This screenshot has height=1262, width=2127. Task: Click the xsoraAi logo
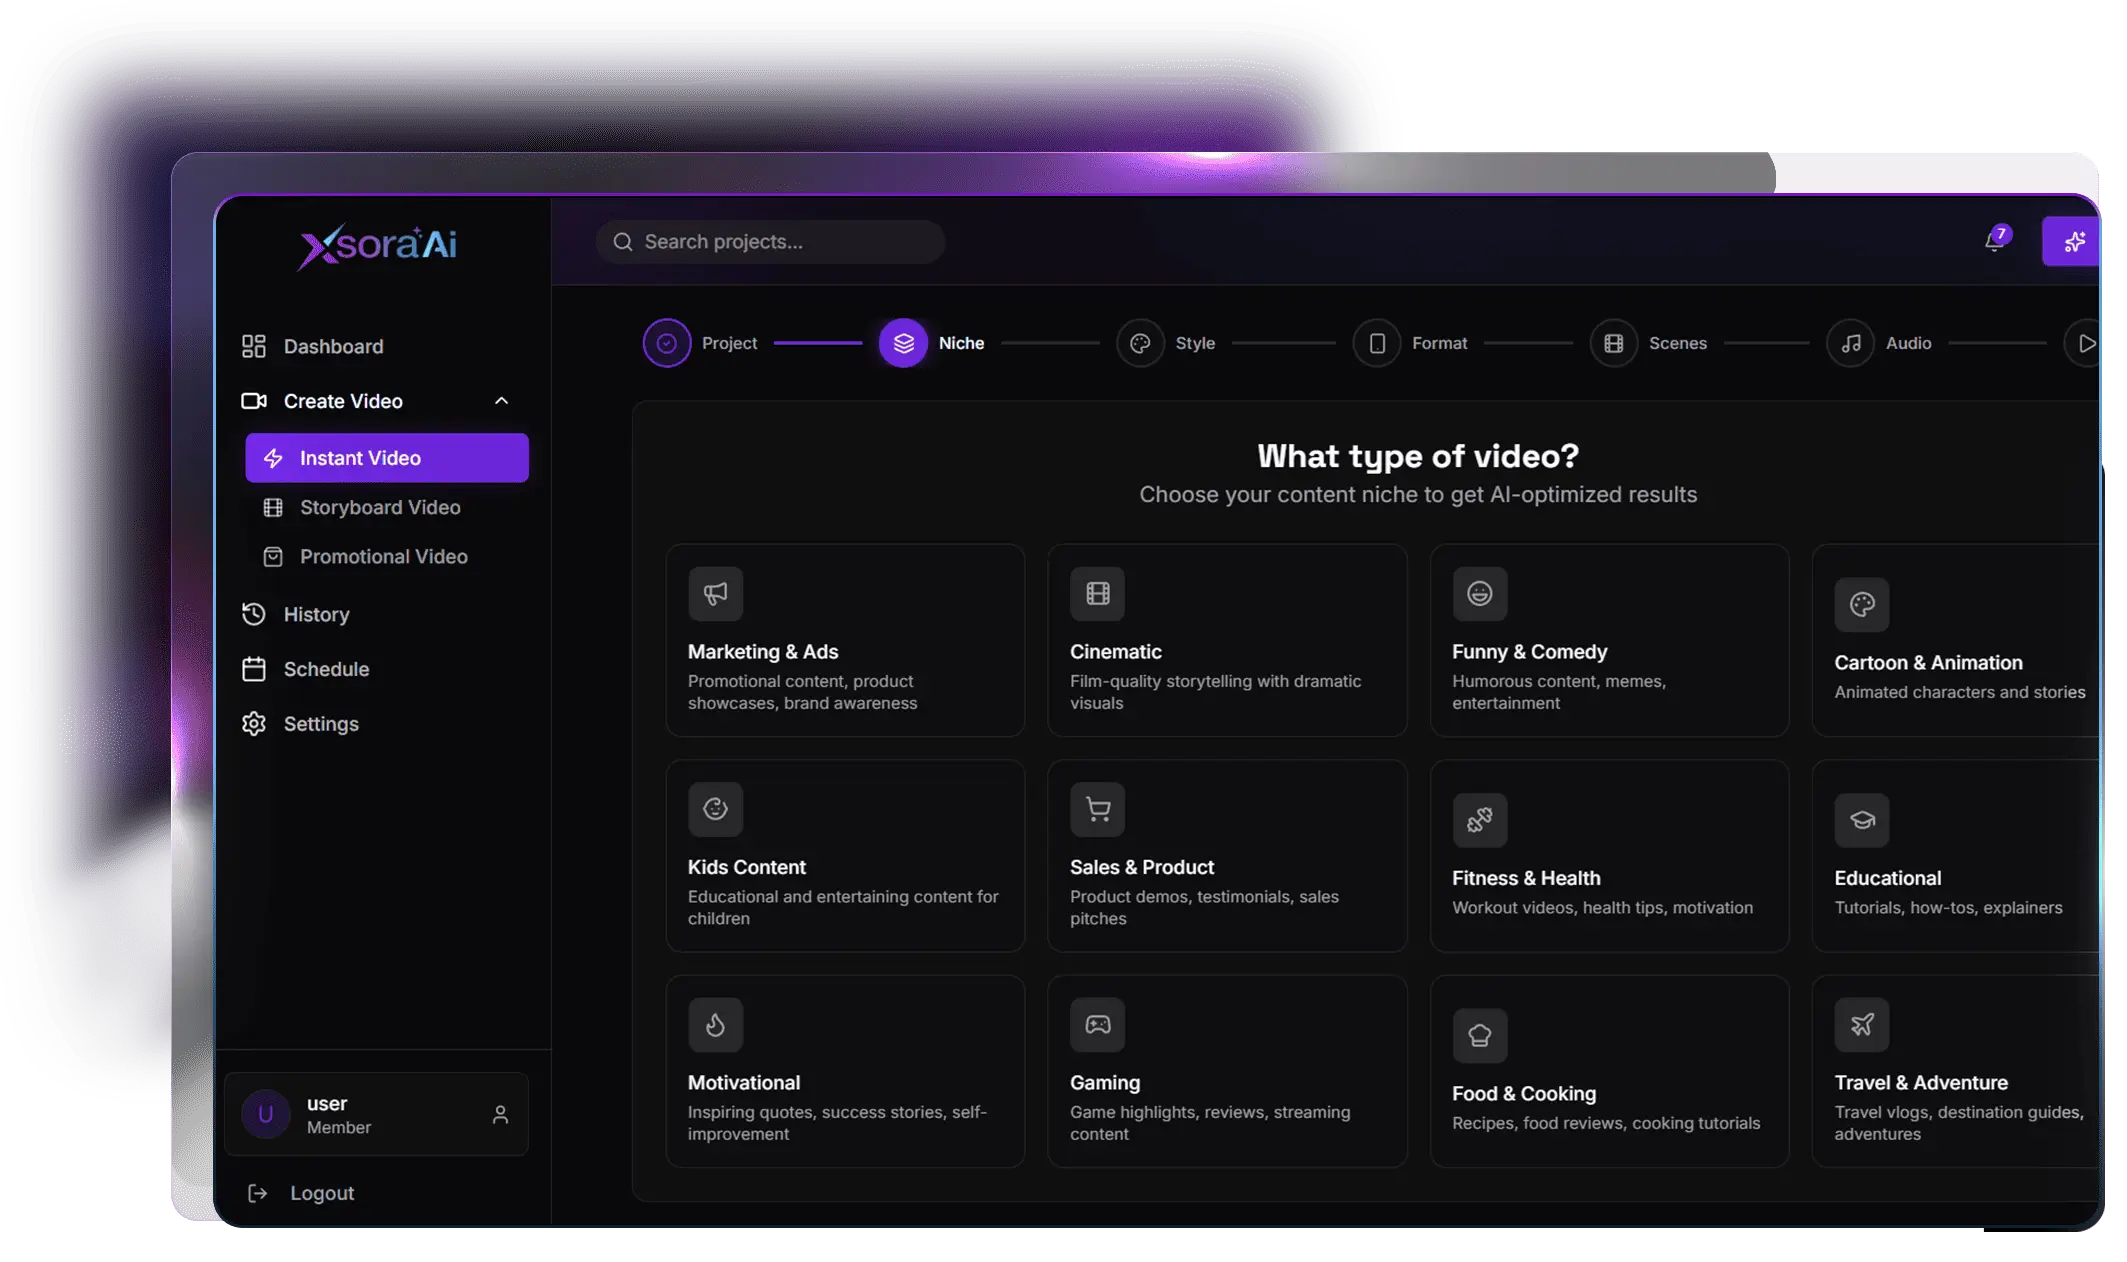[x=378, y=245]
